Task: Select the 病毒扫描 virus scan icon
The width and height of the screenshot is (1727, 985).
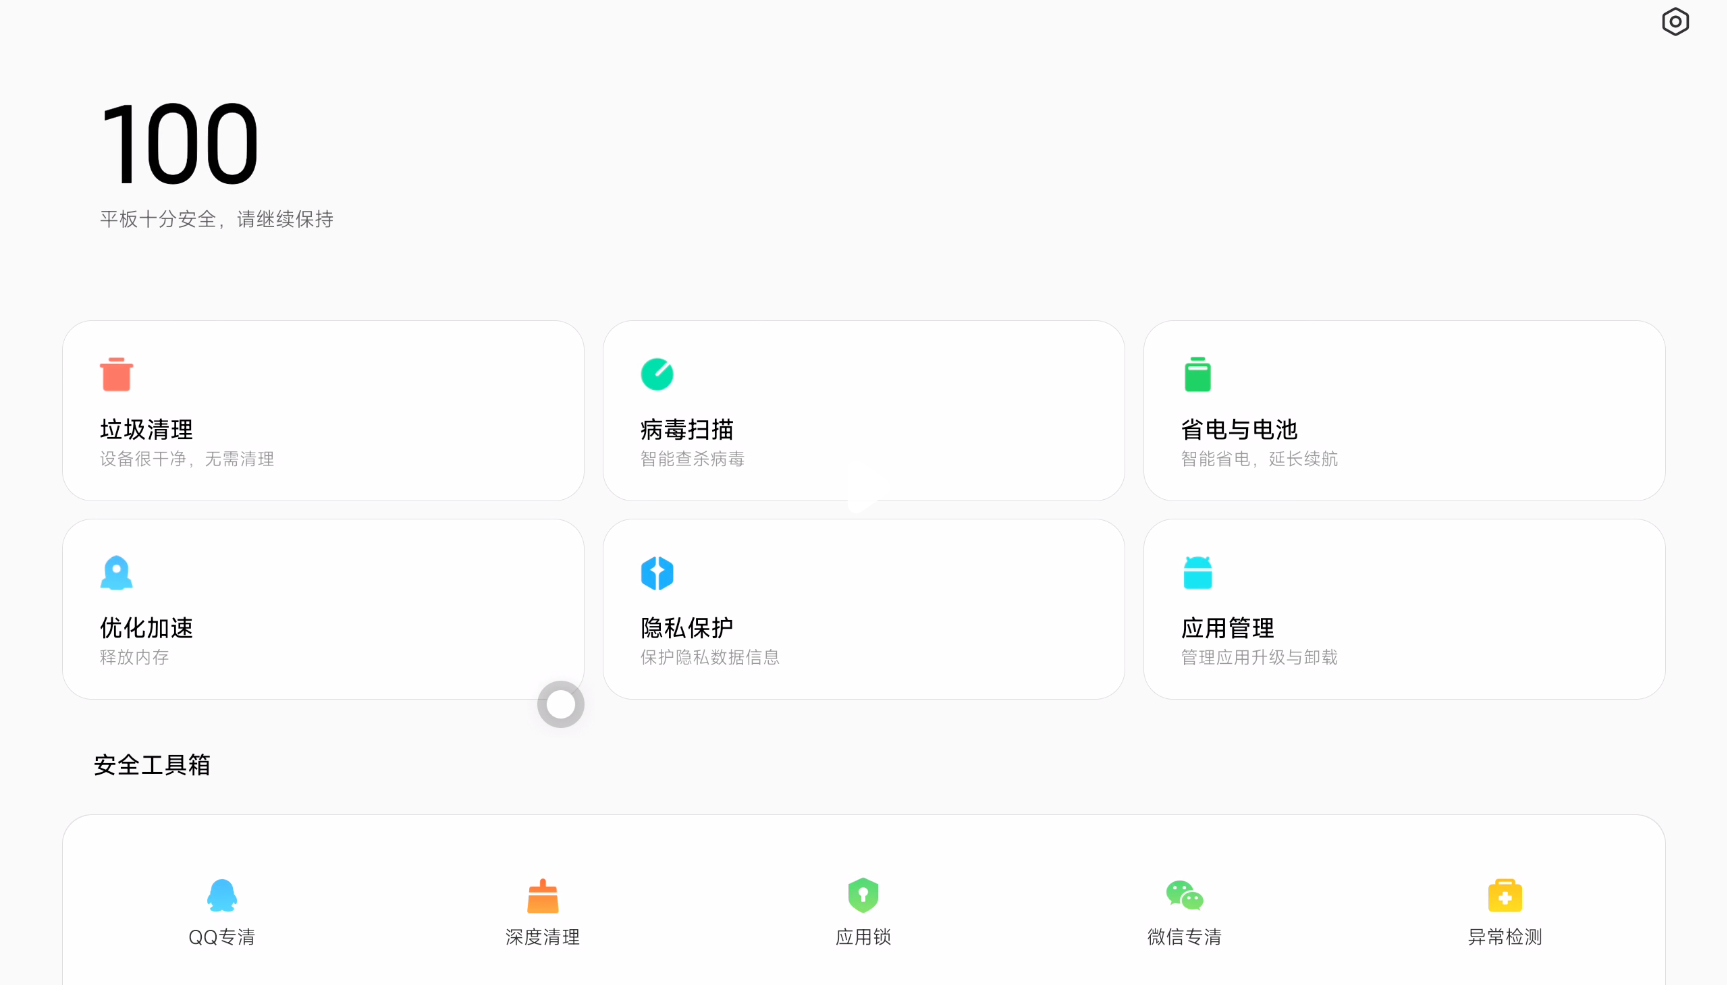Action: click(657, 375)
